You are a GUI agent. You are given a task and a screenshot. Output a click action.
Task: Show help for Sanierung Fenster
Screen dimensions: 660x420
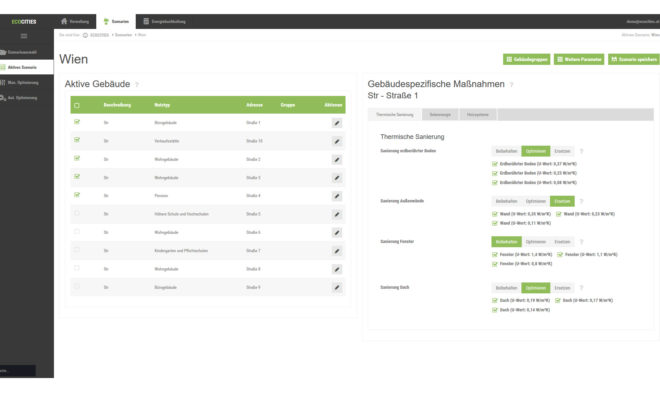pos(581,242)
